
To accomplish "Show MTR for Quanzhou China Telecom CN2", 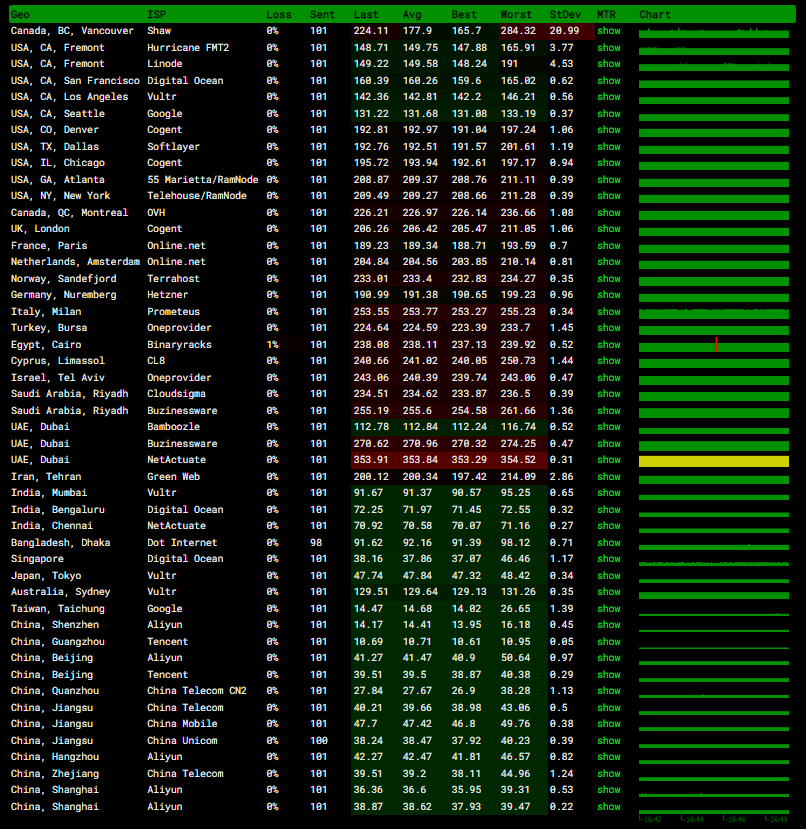I will [609, 690].
